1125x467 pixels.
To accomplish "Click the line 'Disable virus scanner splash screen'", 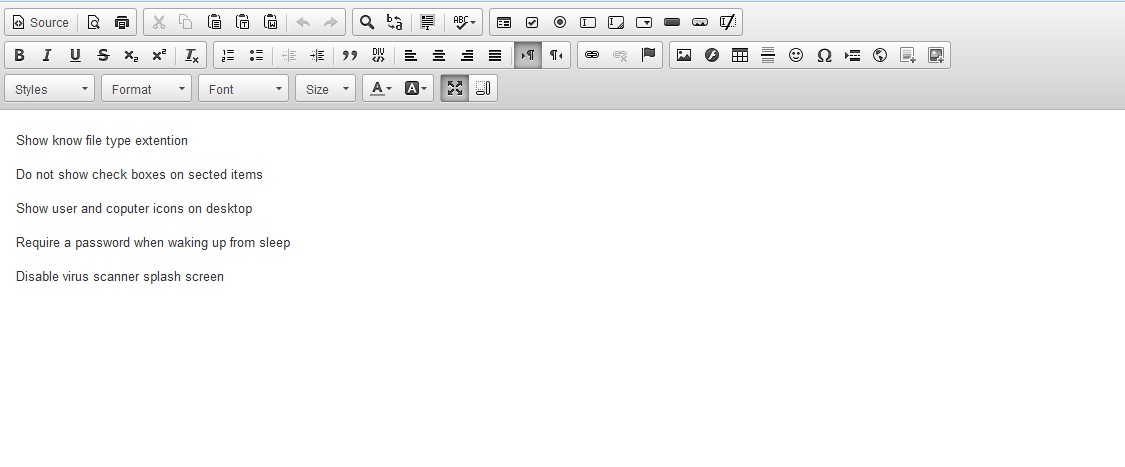I will 120,277.
